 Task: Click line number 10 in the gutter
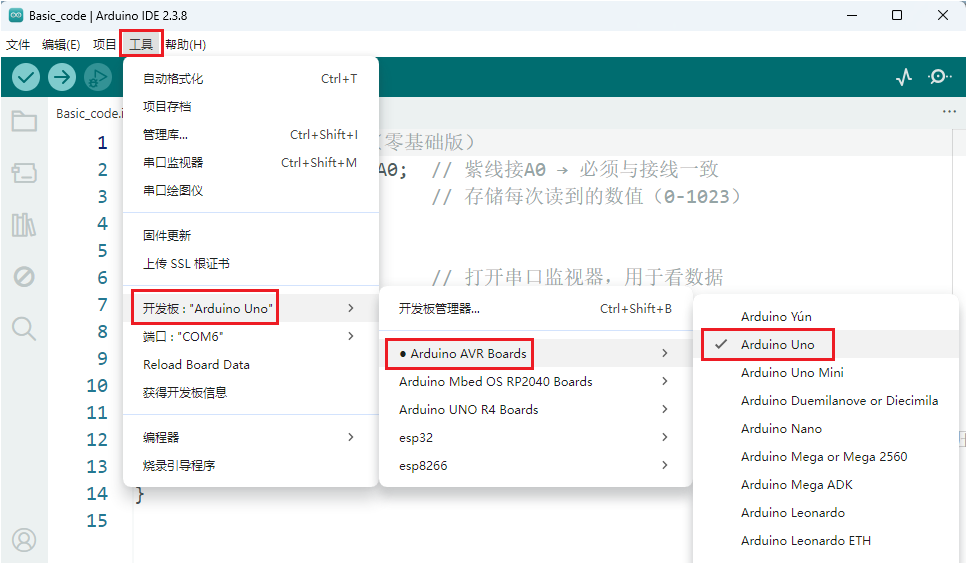click(97, 386)
